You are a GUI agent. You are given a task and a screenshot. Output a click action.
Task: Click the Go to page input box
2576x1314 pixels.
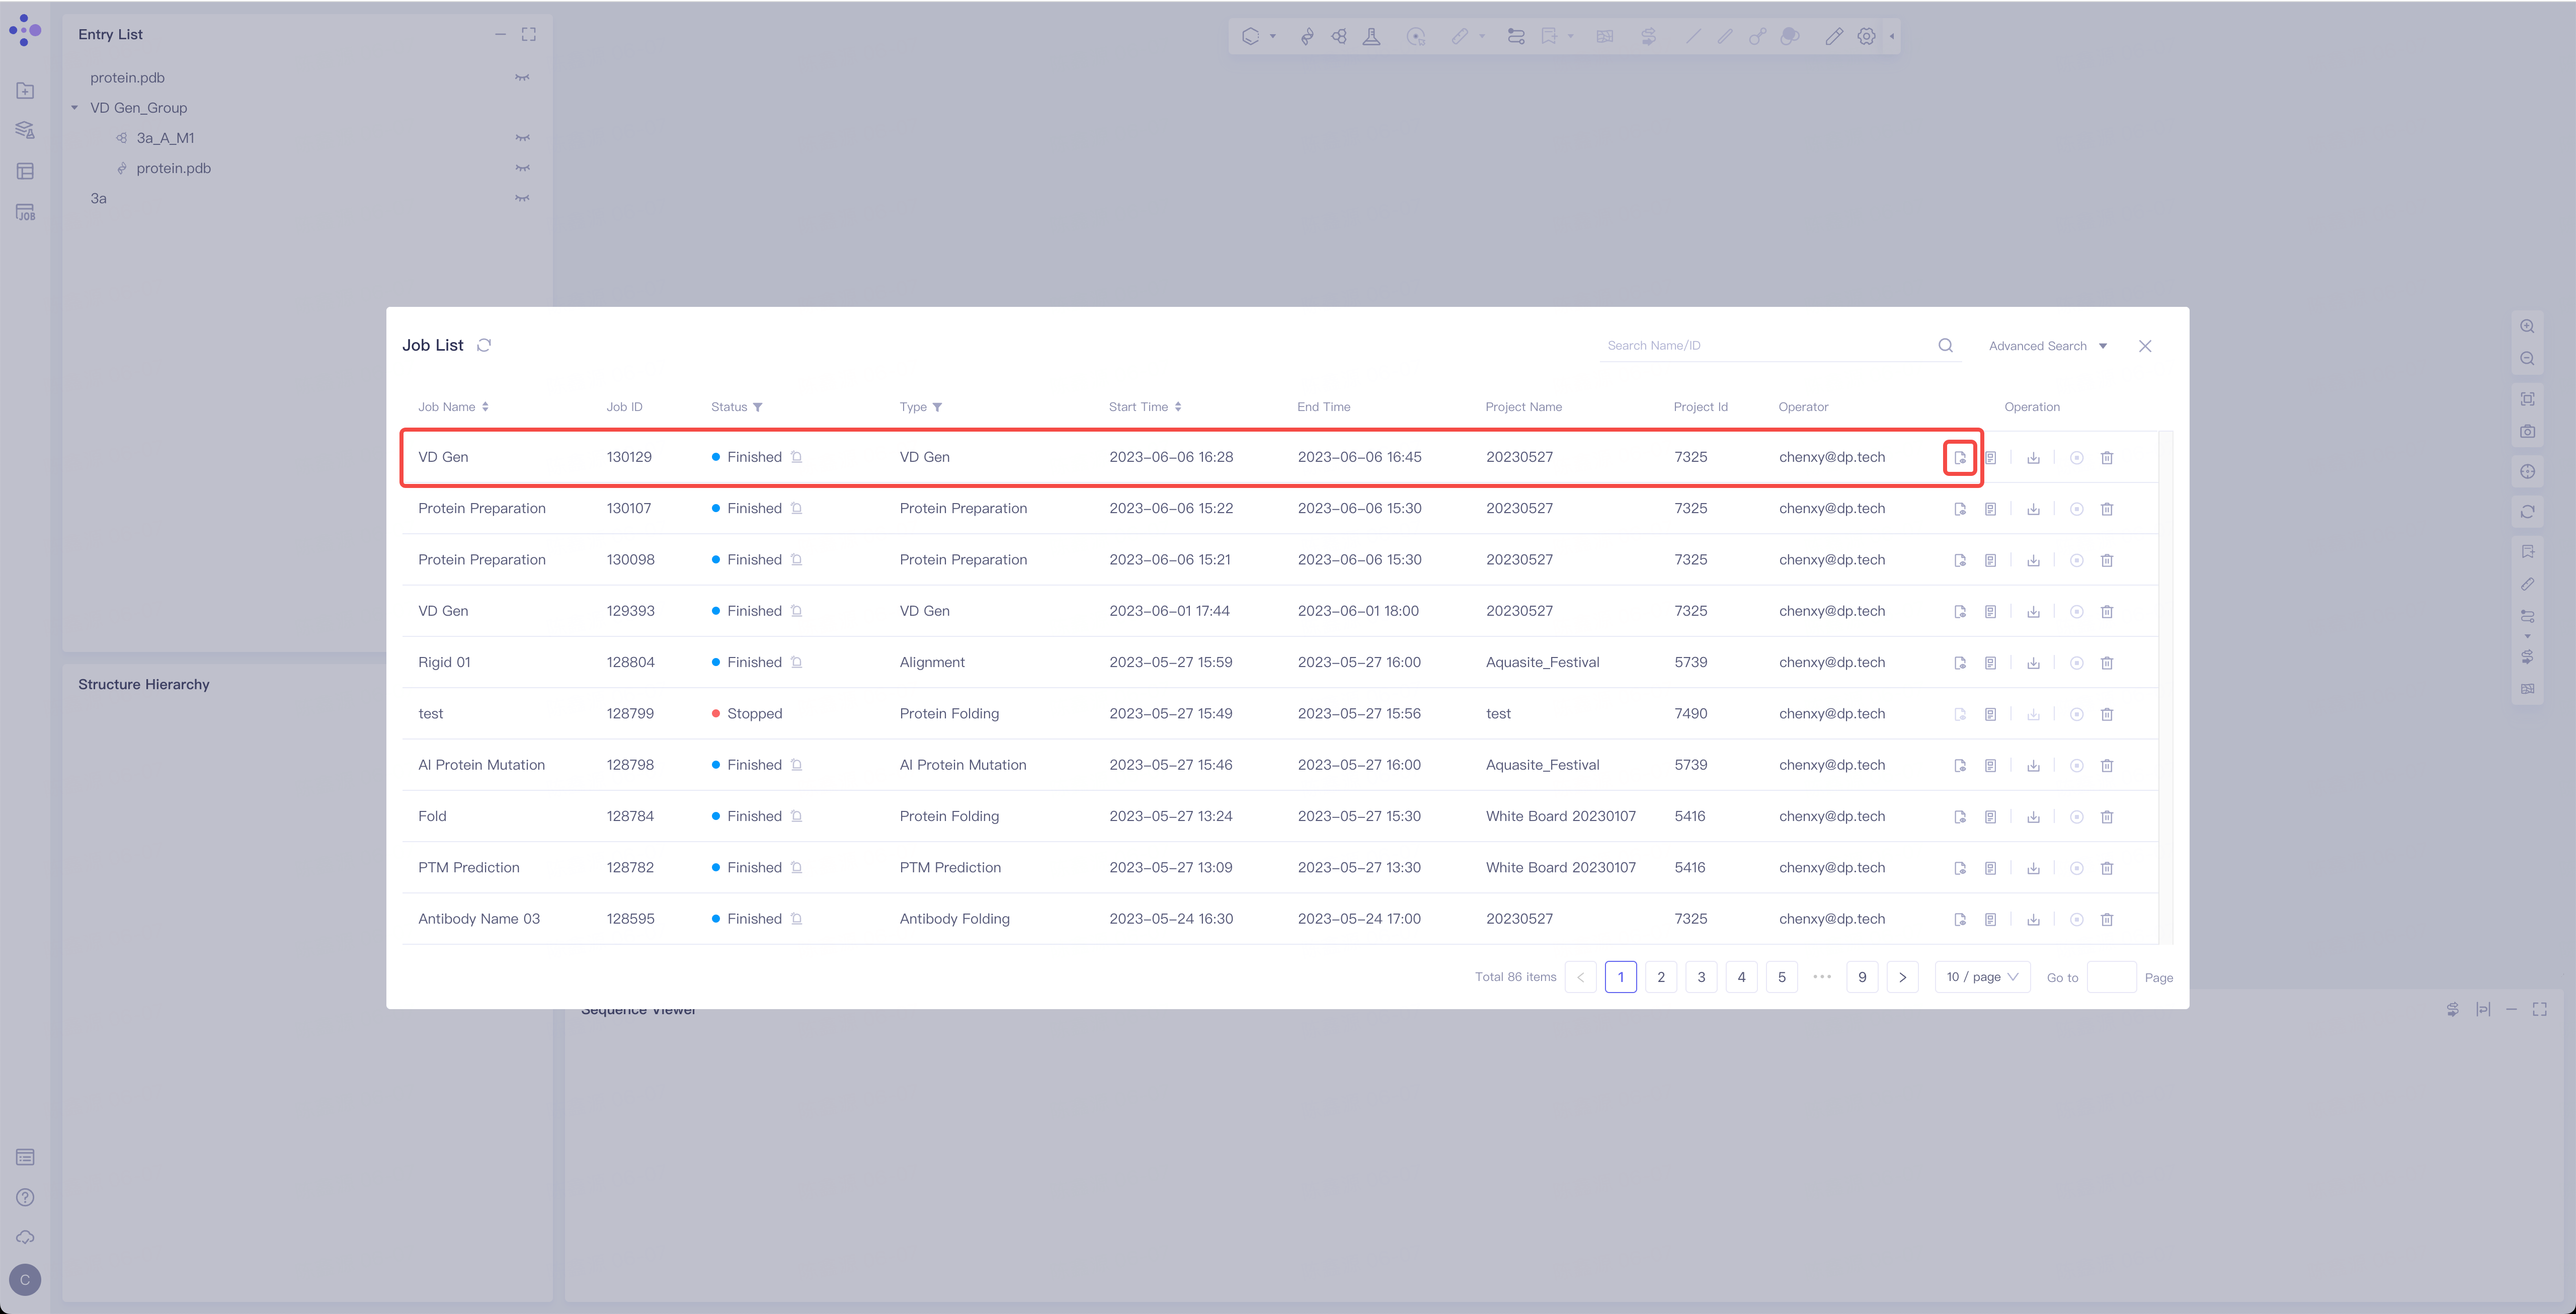point(2111,977)
